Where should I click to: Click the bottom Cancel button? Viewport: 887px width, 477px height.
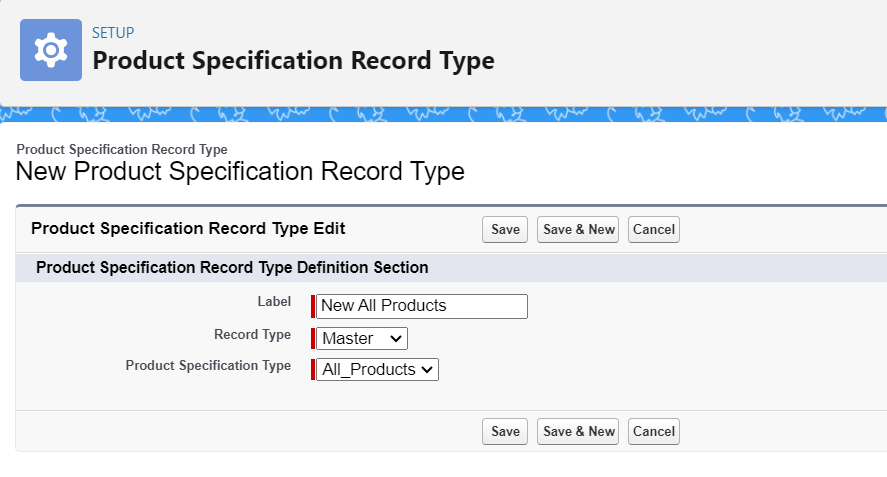pyautogui.click(x=654, y=431)
